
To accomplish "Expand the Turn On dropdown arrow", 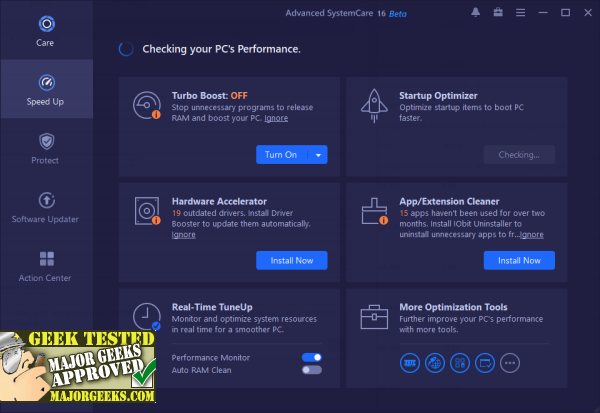I will (x=318, y=155).
